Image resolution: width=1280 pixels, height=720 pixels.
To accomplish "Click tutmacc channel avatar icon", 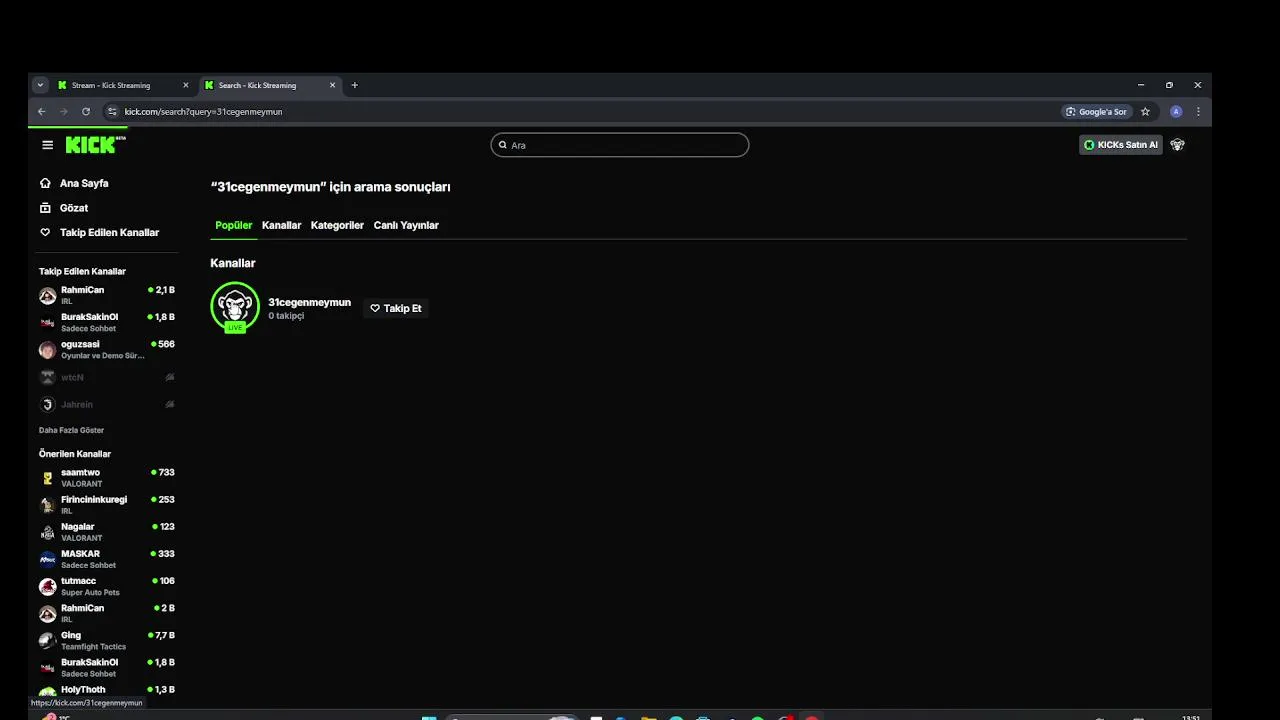I will [47, 587].
